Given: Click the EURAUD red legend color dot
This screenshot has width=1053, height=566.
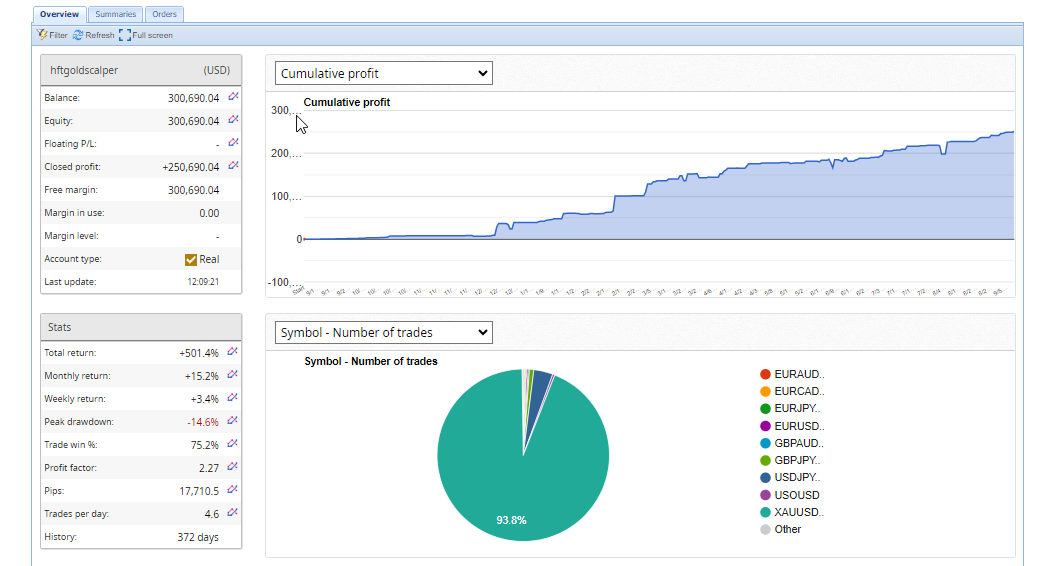Looking at the screenshot, I should pyautogui.click(x=765, y=374).
